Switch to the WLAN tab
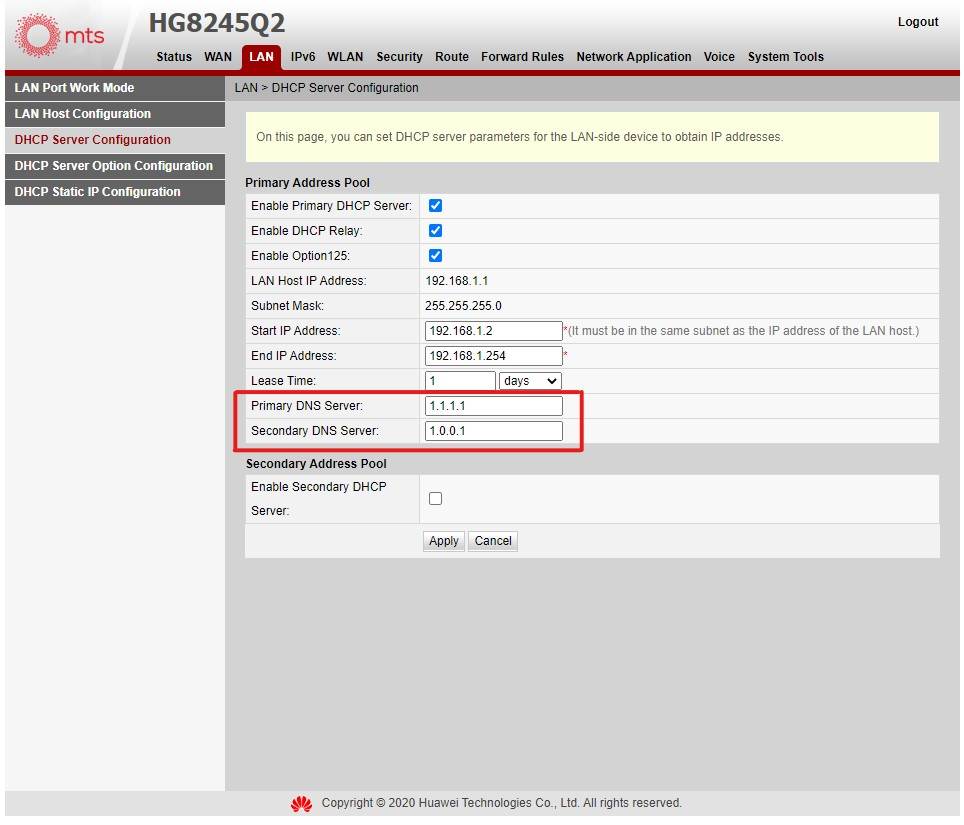Screen dimensions: 964x825 (x=345, y=57)
